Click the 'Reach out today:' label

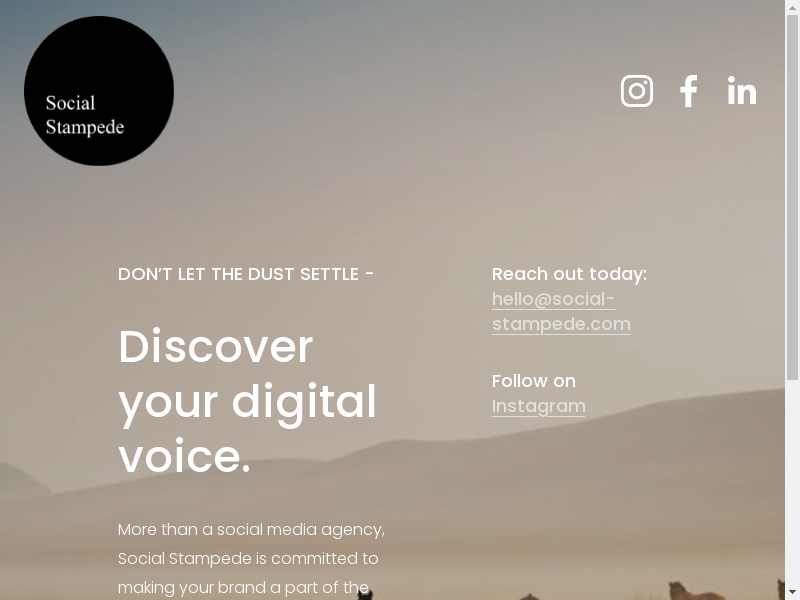(x=569, y=274)
